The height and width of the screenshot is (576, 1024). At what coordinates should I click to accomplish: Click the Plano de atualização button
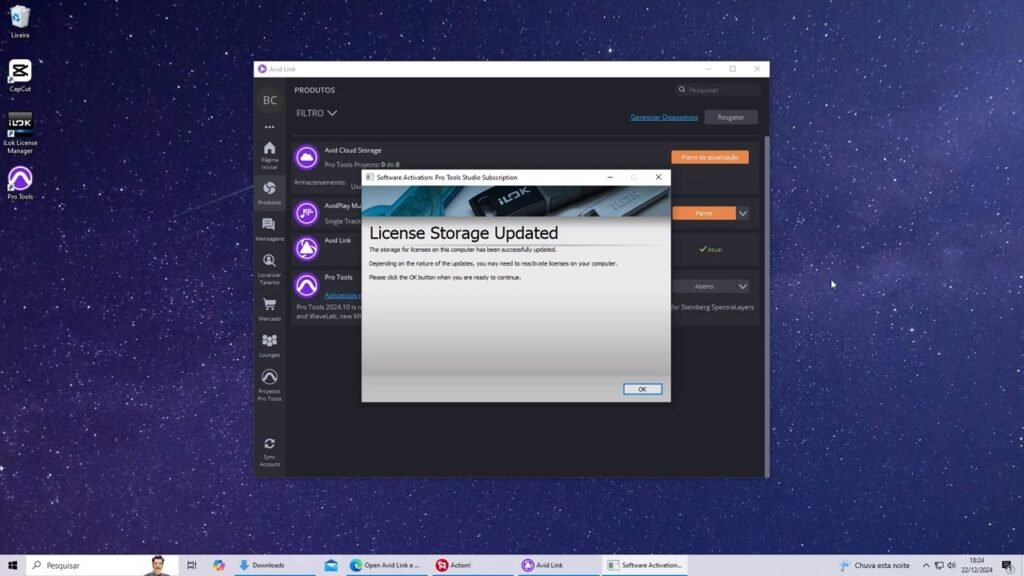(x=710, y=157)
